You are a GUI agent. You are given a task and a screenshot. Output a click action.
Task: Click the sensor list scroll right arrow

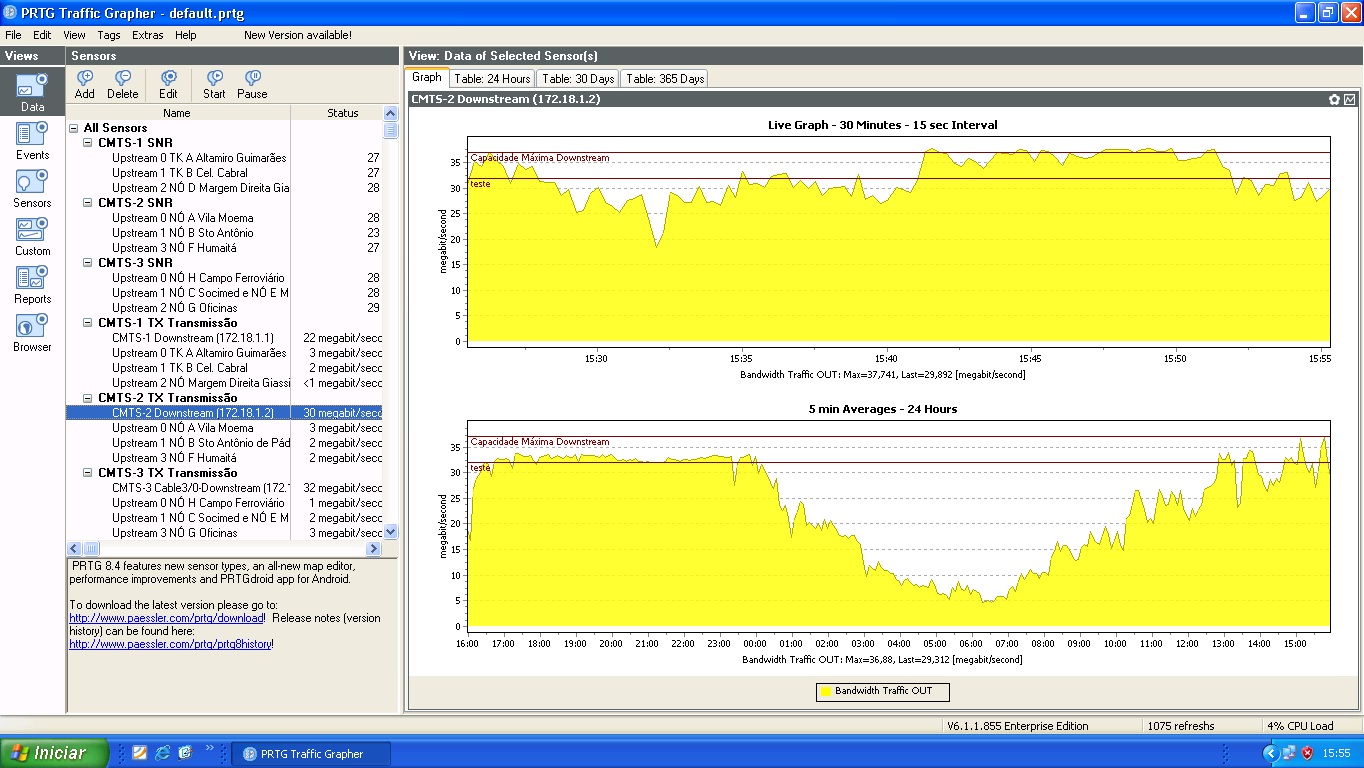(x=374, y=549)
